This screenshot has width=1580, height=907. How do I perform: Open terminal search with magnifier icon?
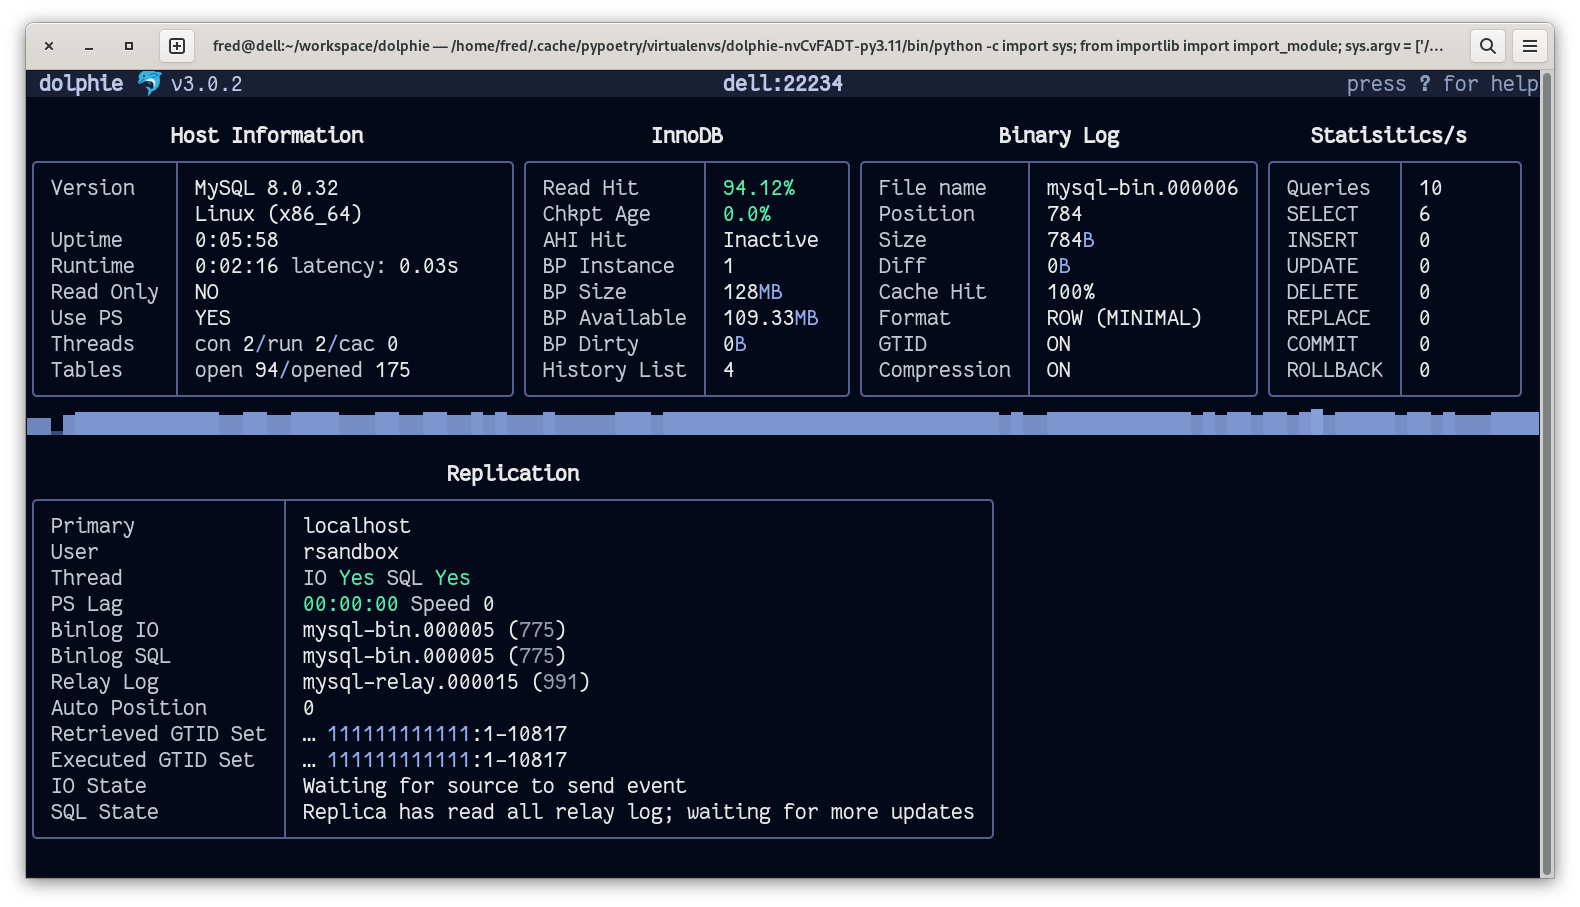pyautogui.click(x=1487, y=46)
